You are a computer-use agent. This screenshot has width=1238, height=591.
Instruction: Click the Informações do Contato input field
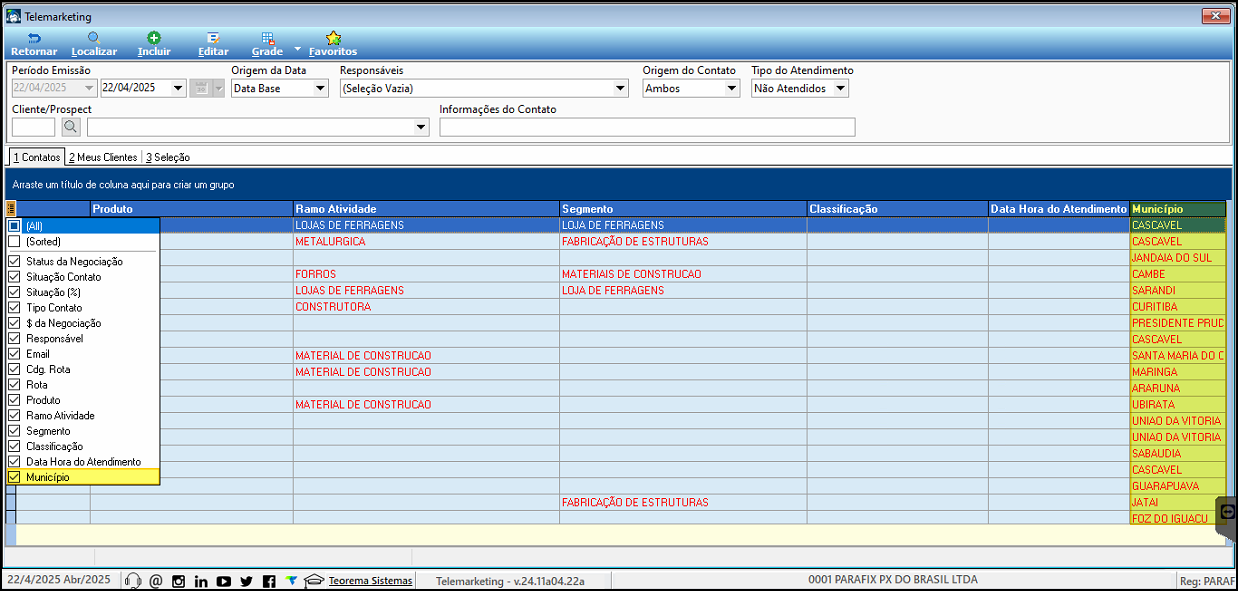point(647,127)
